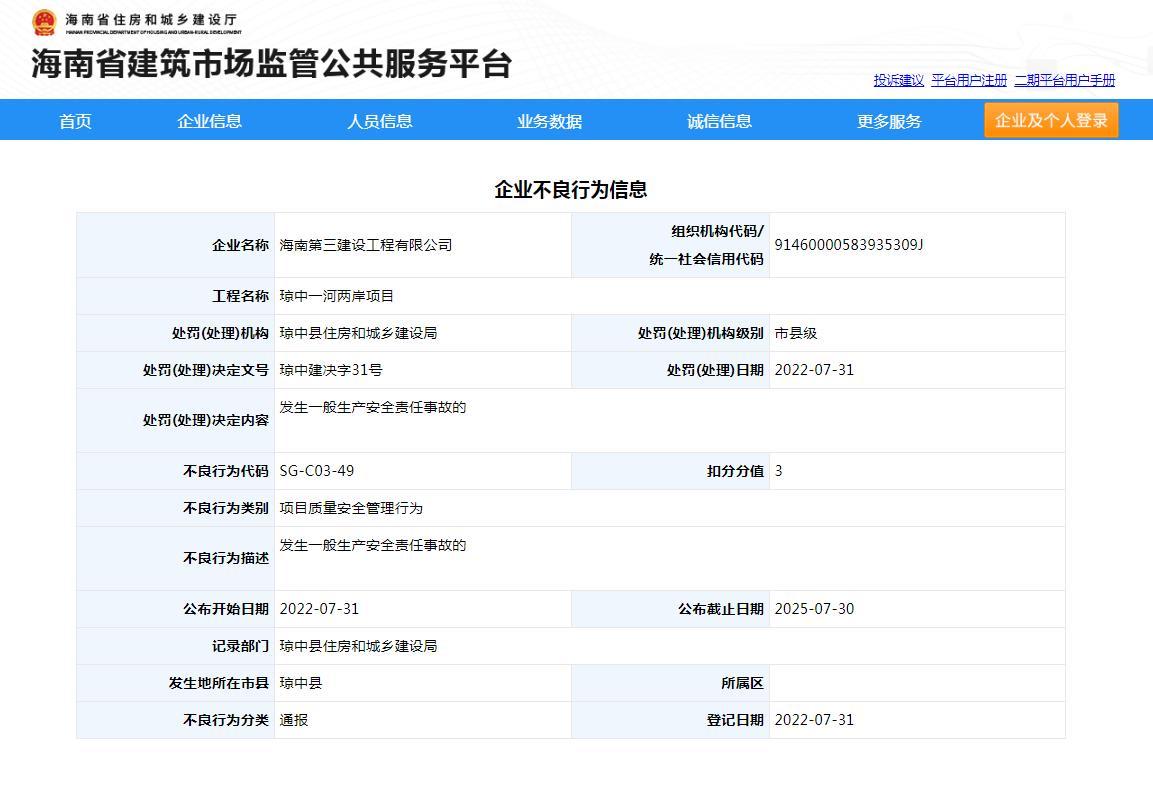
Task: Click the 市县级 level value
Action: tap(796, 333)
